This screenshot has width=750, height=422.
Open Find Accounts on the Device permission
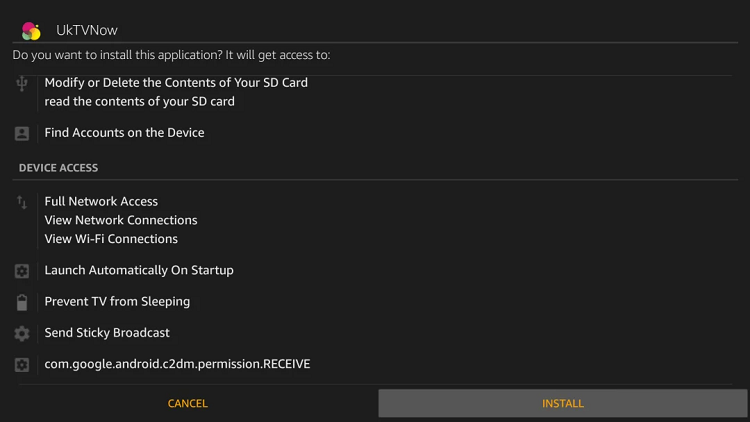point(124,133)
